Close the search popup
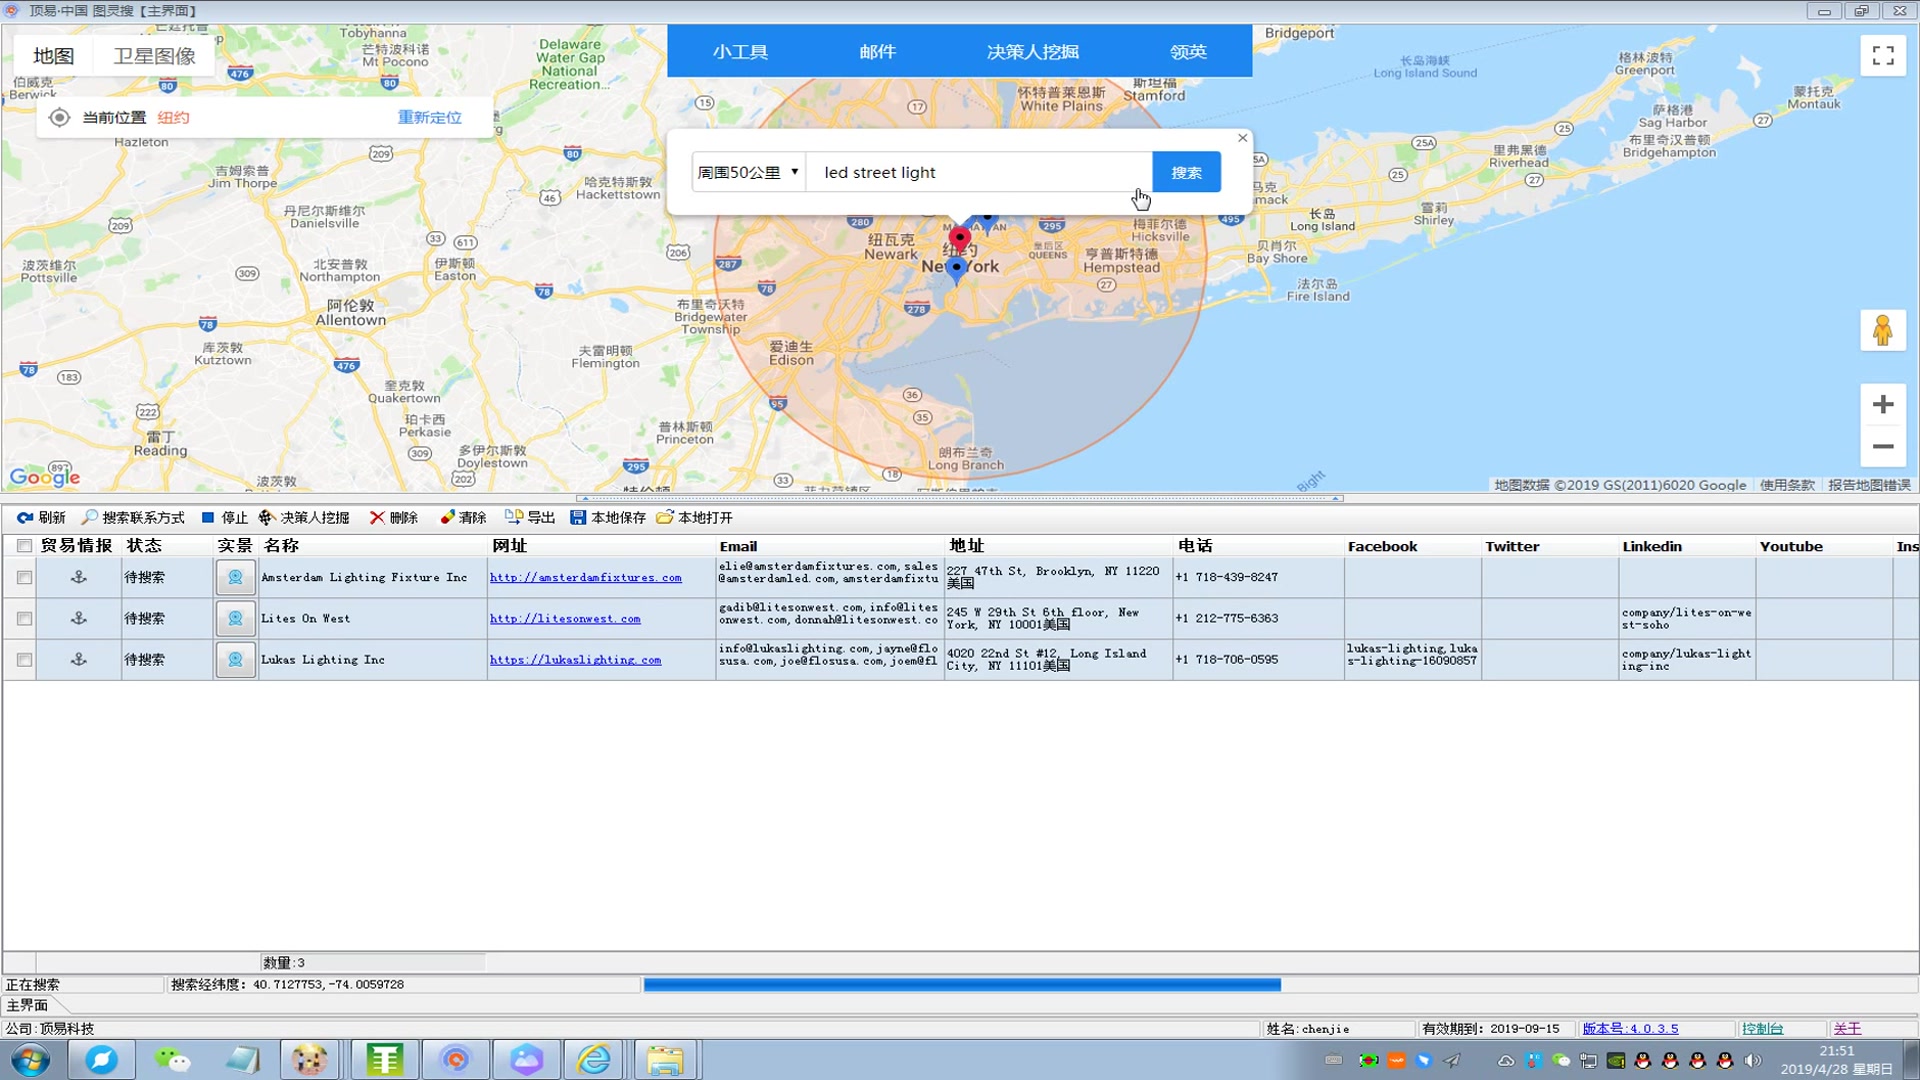Screen dimensions: 1920x1080 [x=1242, y=138]
